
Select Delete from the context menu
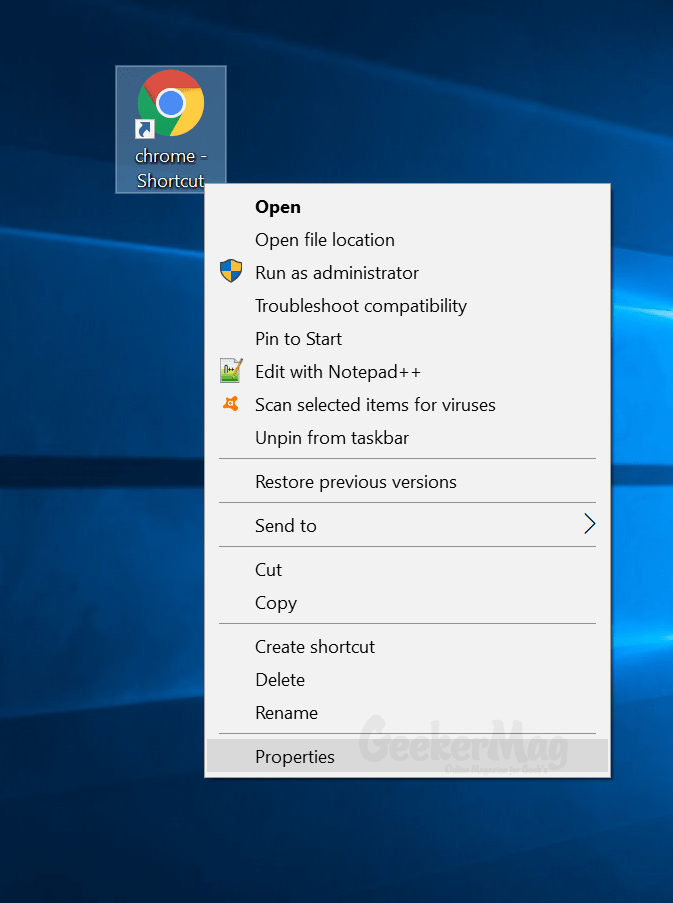coord(408,680)
